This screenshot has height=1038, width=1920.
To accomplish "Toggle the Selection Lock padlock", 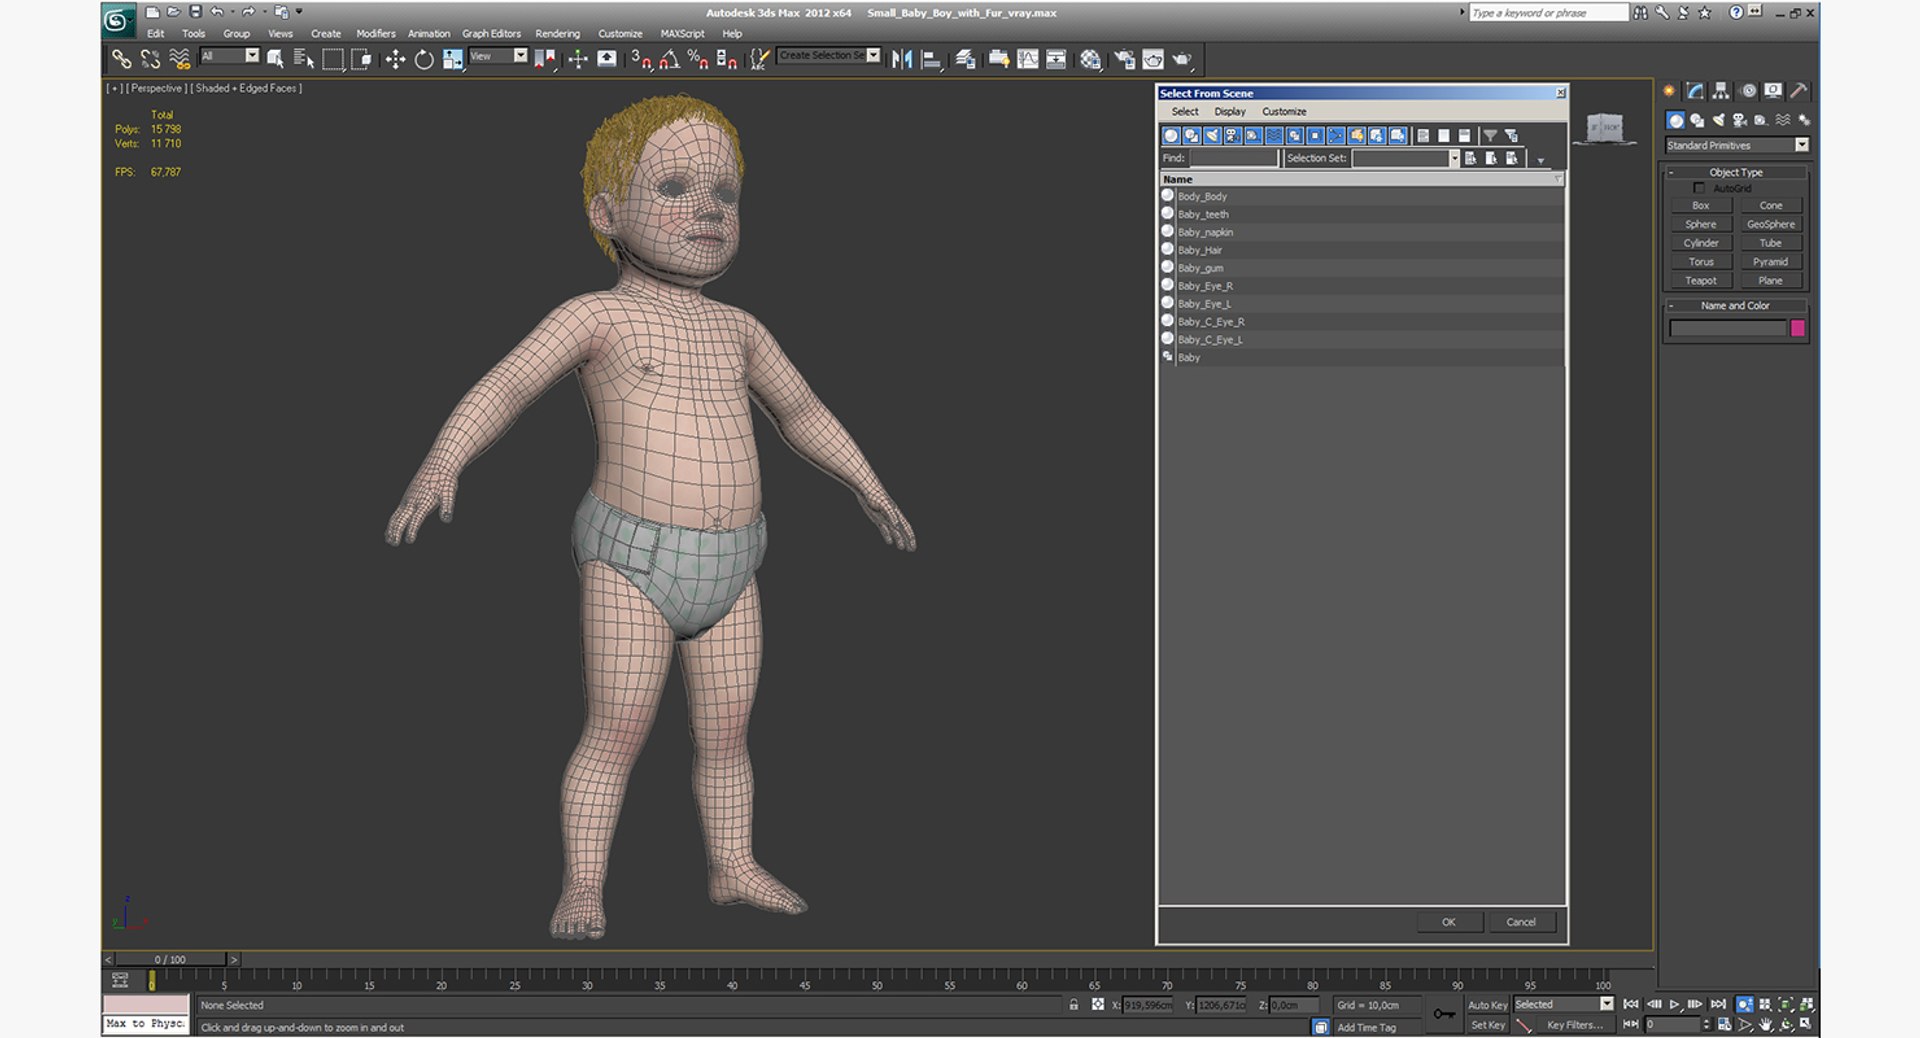I will click(x=1074, y=1005).
